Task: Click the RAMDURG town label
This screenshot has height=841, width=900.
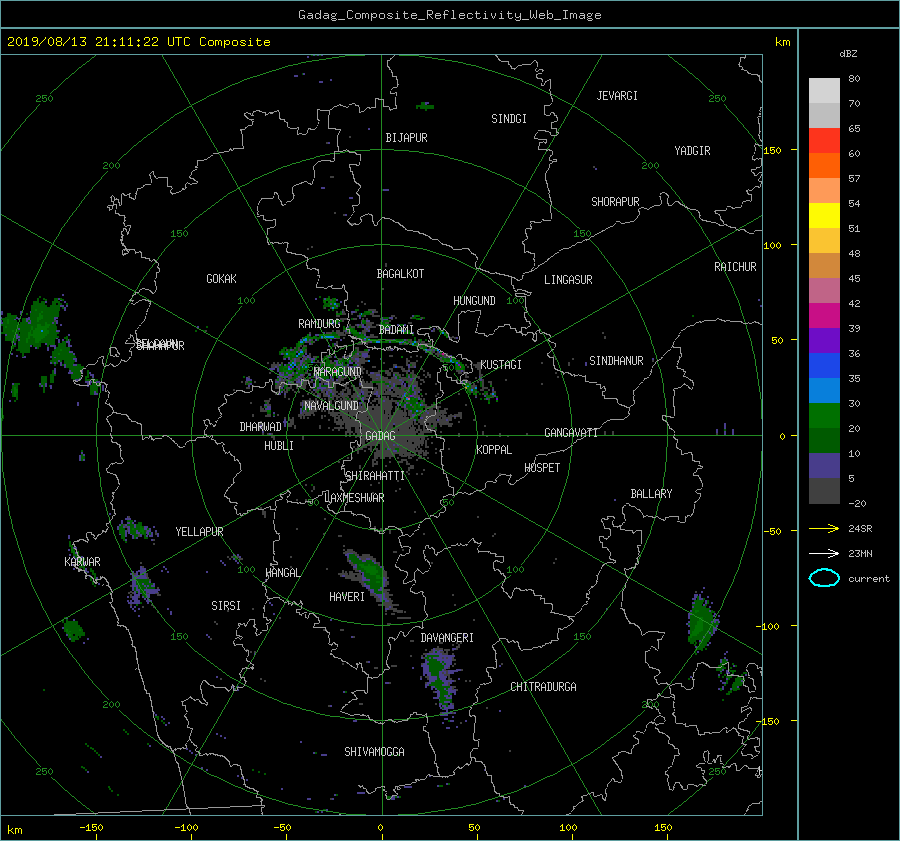Action: point(319,324)
